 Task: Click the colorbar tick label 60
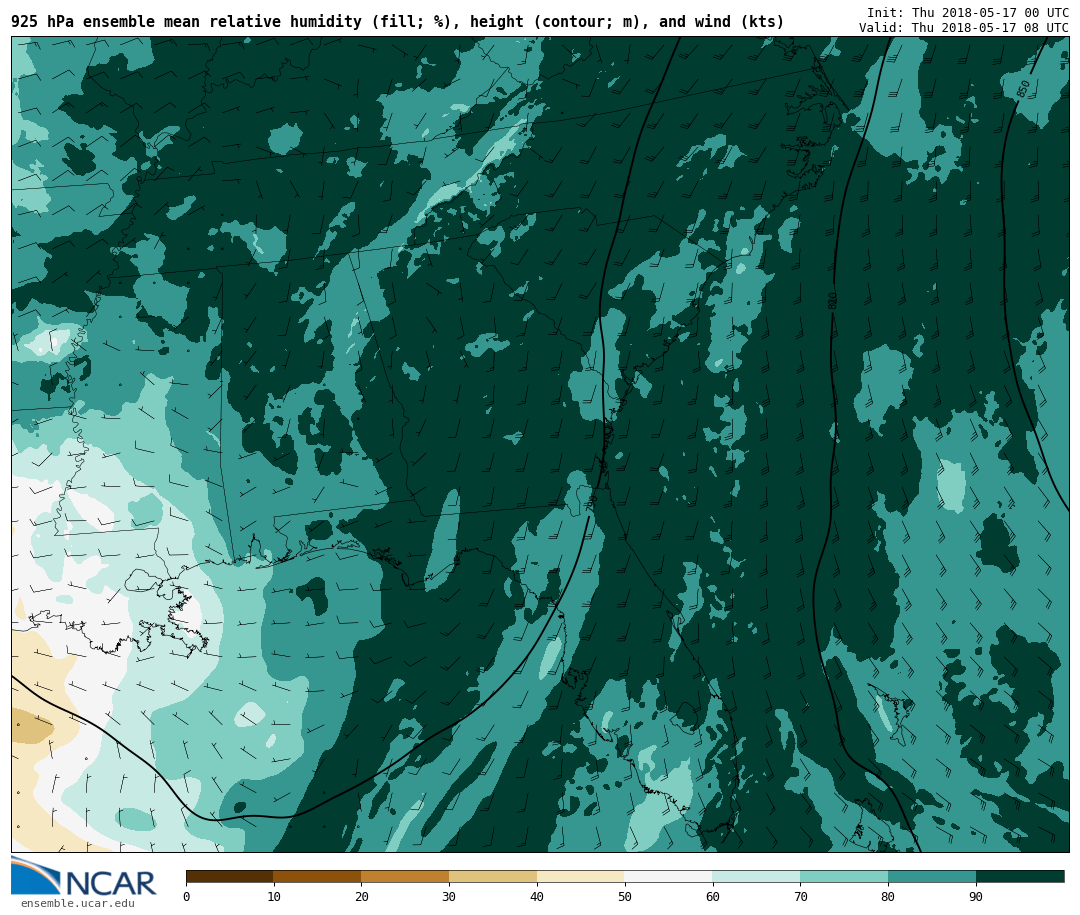(x=713, y=896)
